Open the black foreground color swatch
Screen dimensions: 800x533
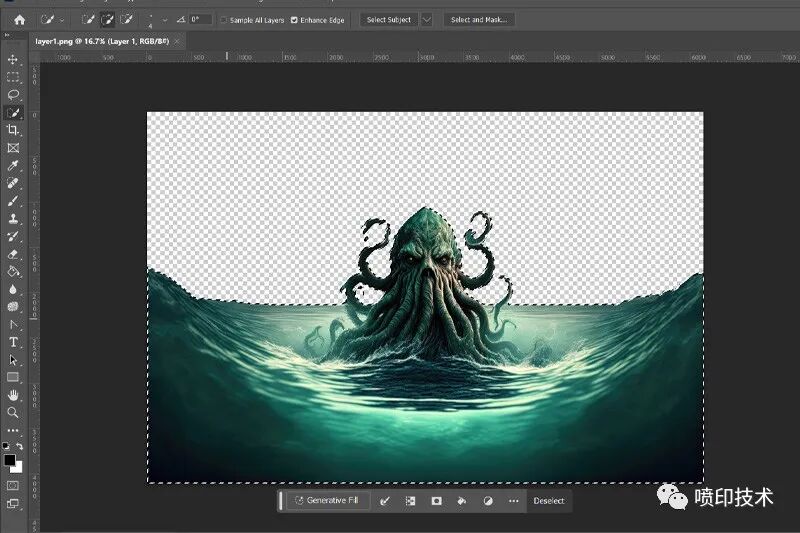[8, 459]
